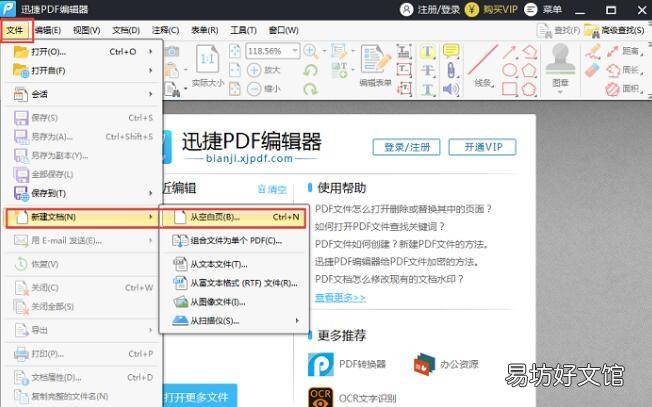The width and height of the screenshot is (652, 407).
Task: Click the eraser tool icon
Action: (x=592, y=70)
